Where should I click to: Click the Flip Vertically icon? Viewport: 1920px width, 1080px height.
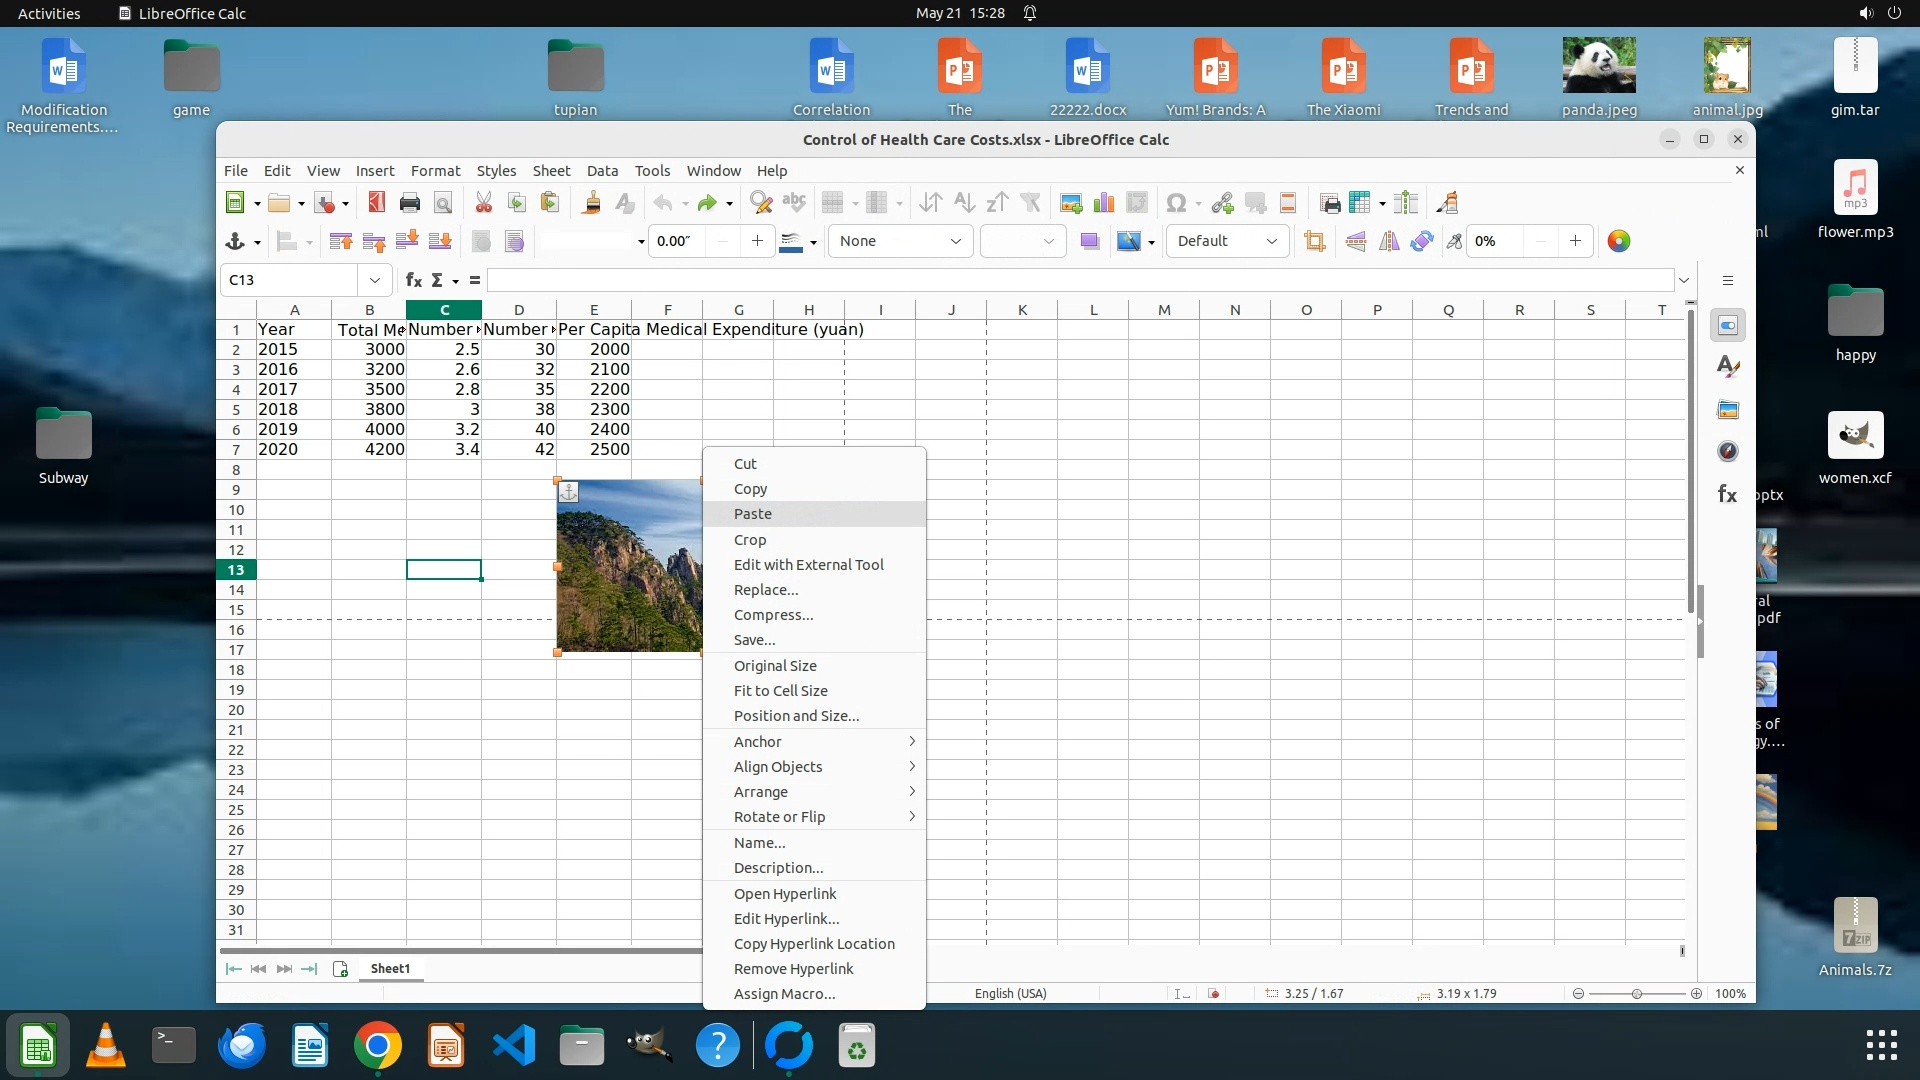[1355, 241]
